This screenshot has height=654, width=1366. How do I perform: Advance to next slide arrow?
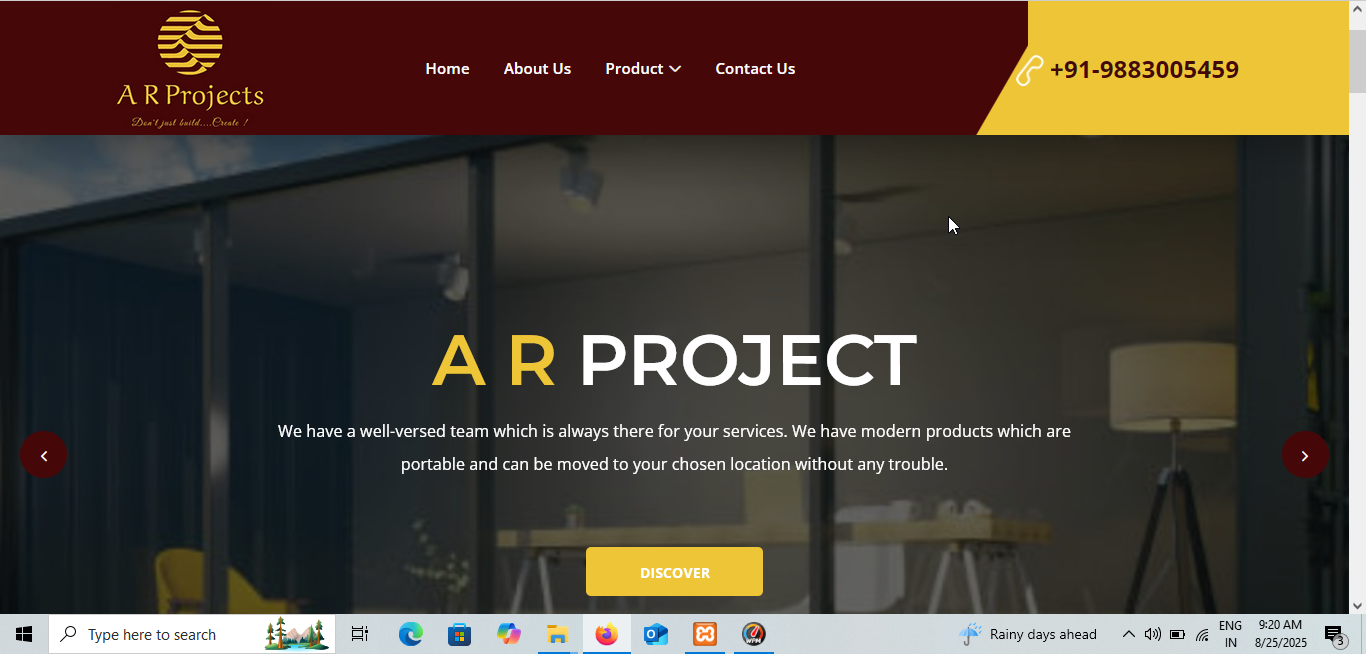[x=1305, y=455]
